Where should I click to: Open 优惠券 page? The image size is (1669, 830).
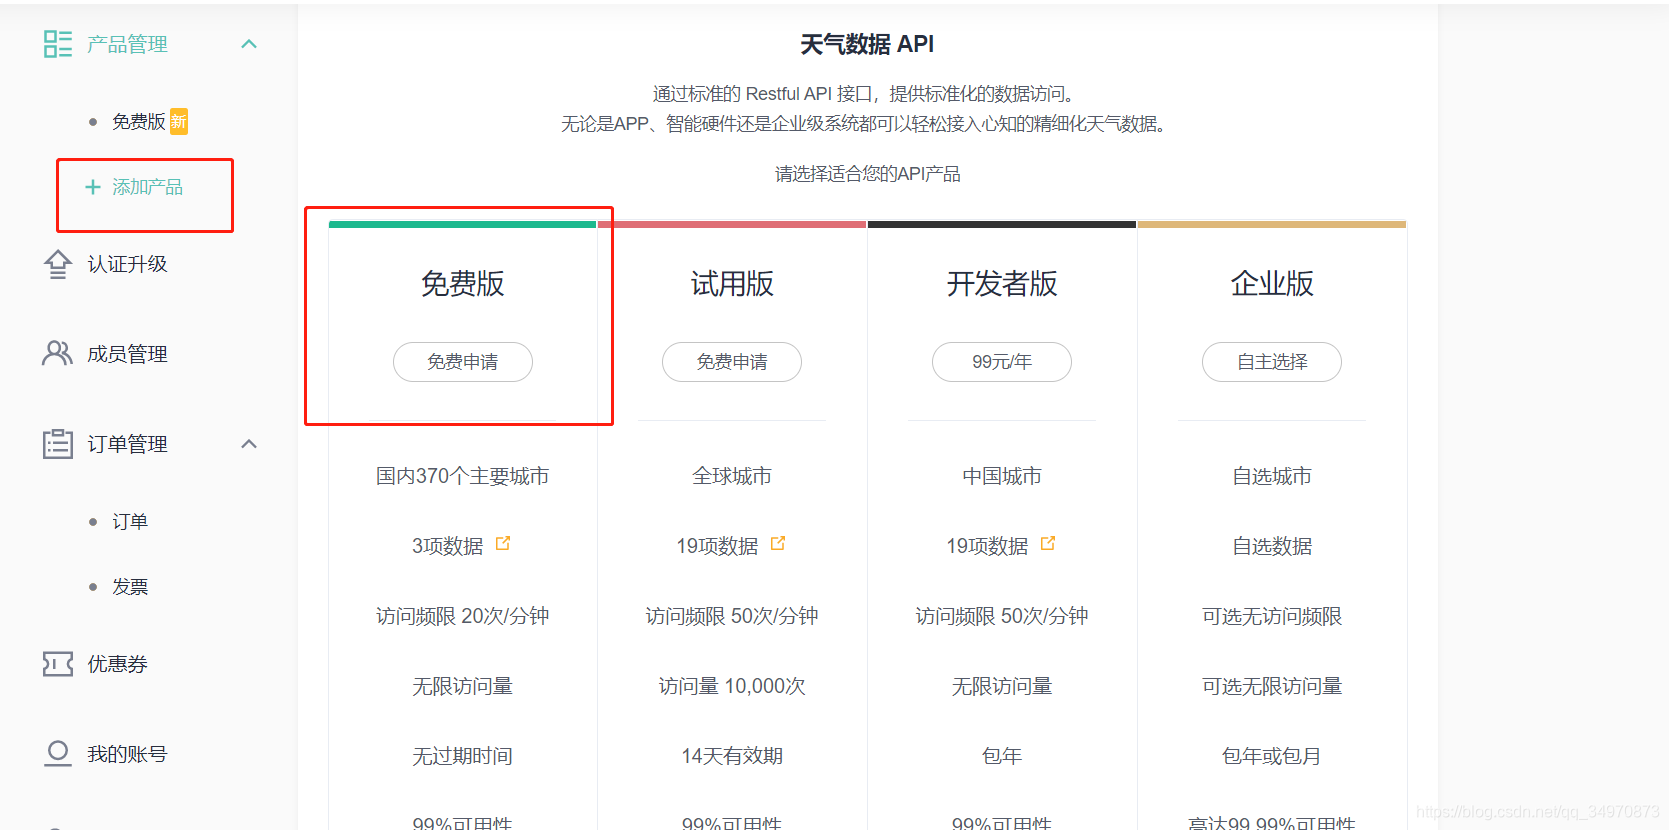(x=117, y=664)
